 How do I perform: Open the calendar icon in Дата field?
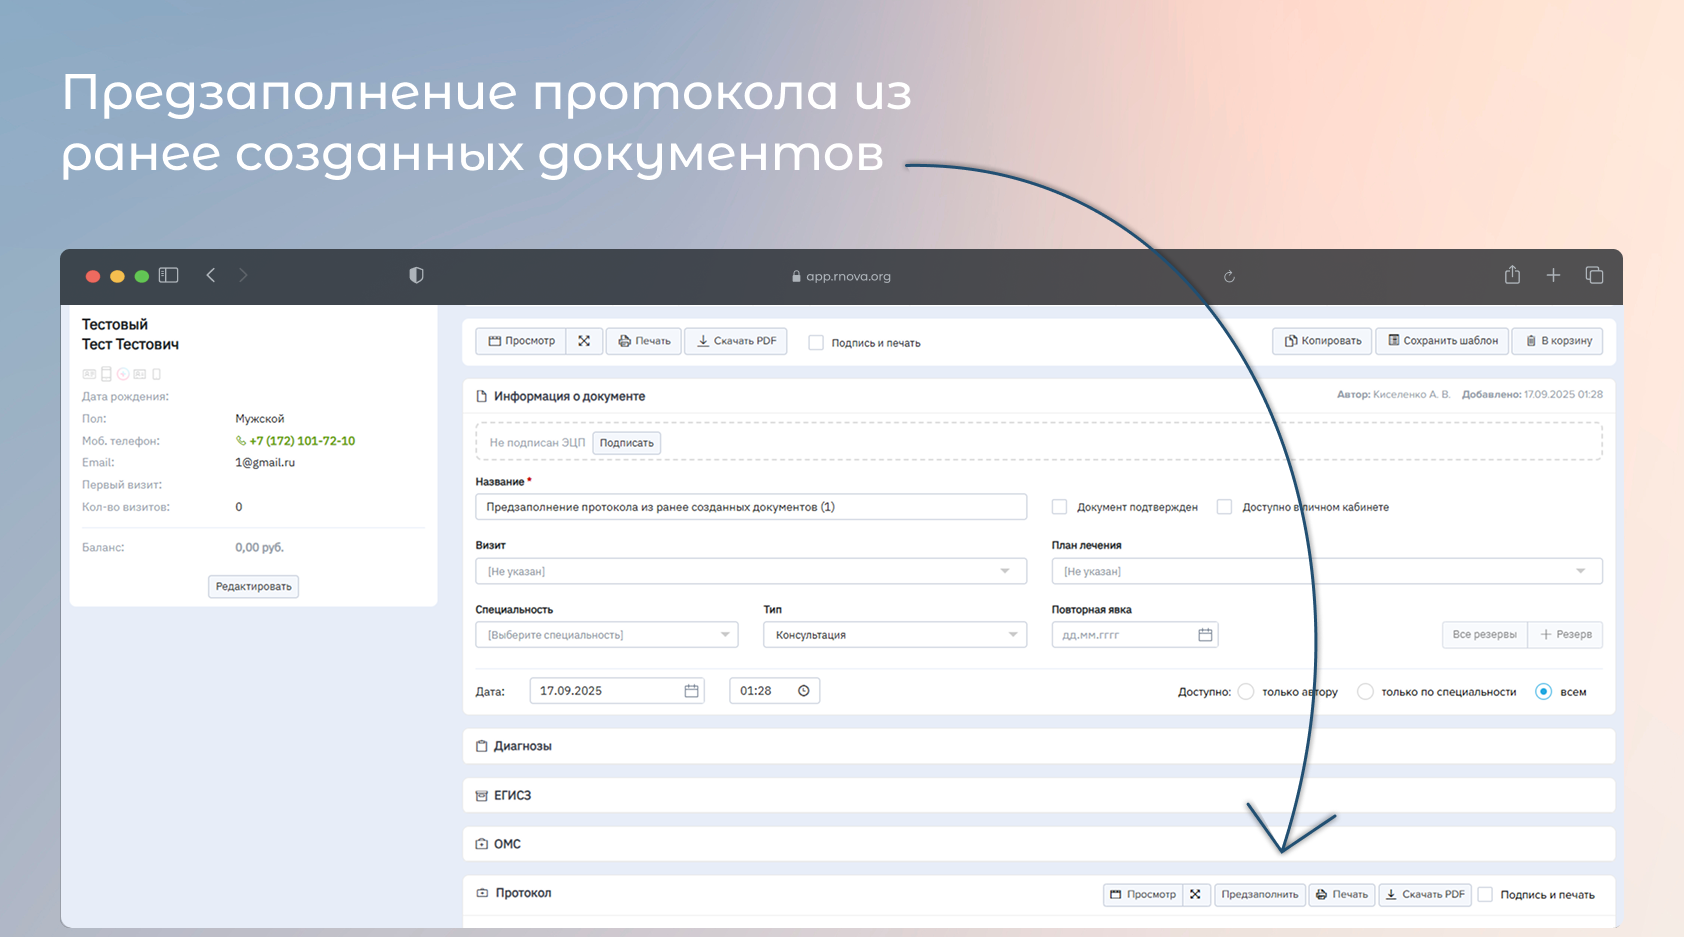[691, 691]
